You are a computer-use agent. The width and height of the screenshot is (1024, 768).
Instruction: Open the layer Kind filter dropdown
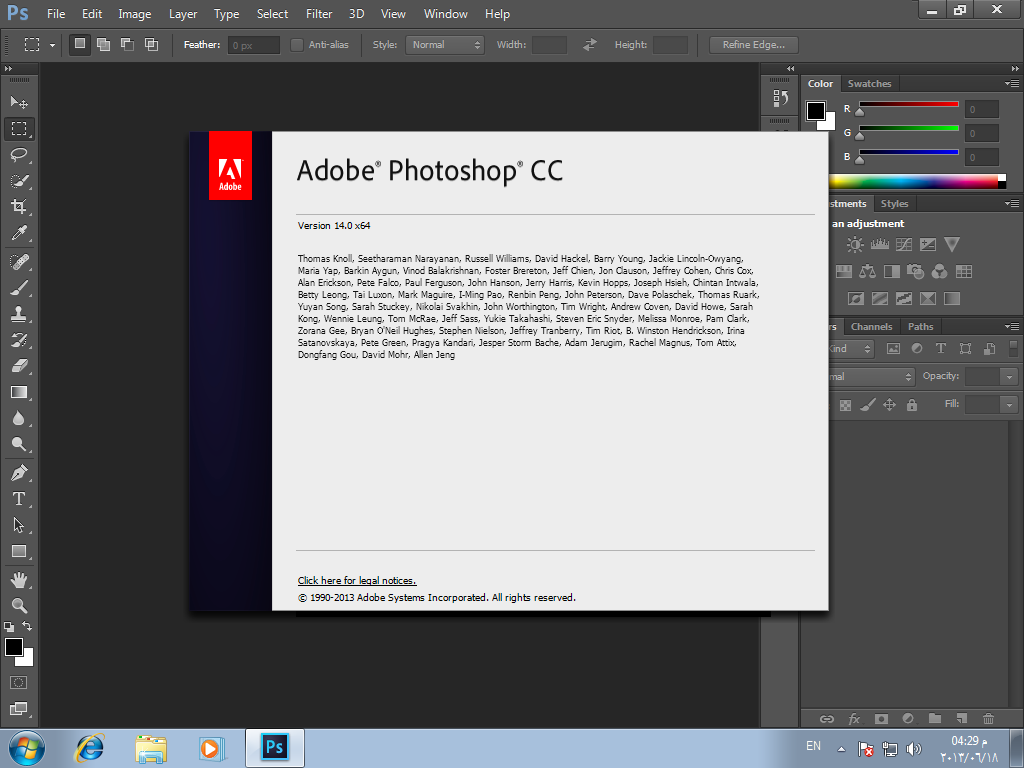(x=850, y=349)
